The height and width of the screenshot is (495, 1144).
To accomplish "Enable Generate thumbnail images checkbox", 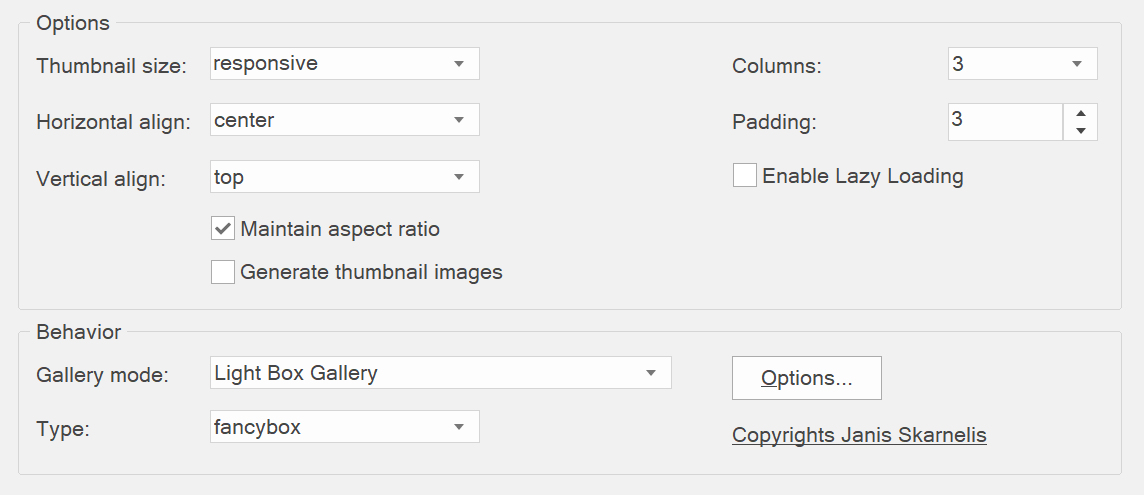I will click(223, 272).
